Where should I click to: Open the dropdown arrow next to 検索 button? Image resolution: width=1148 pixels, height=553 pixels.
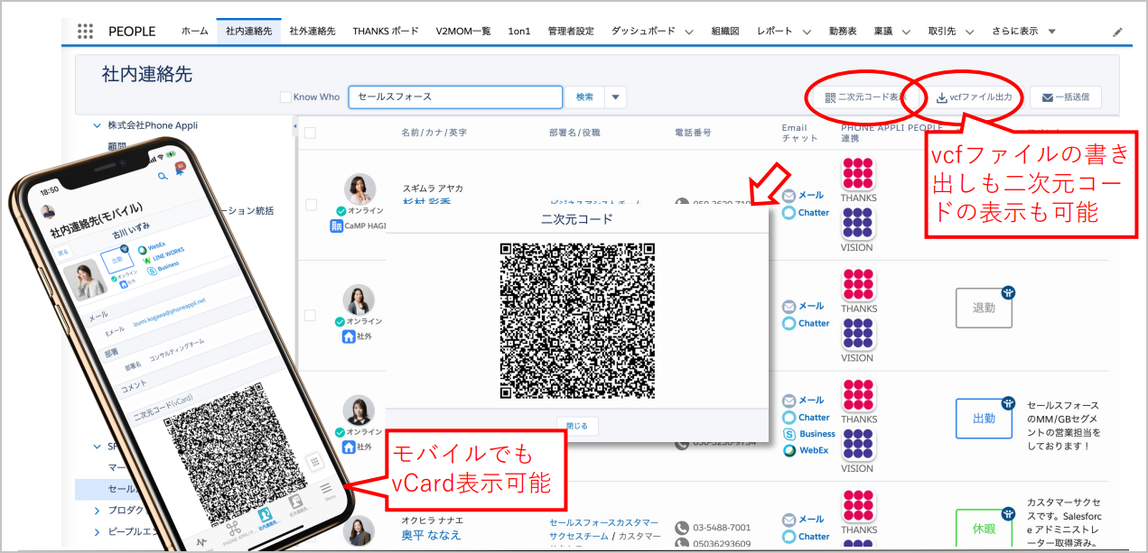617,97
